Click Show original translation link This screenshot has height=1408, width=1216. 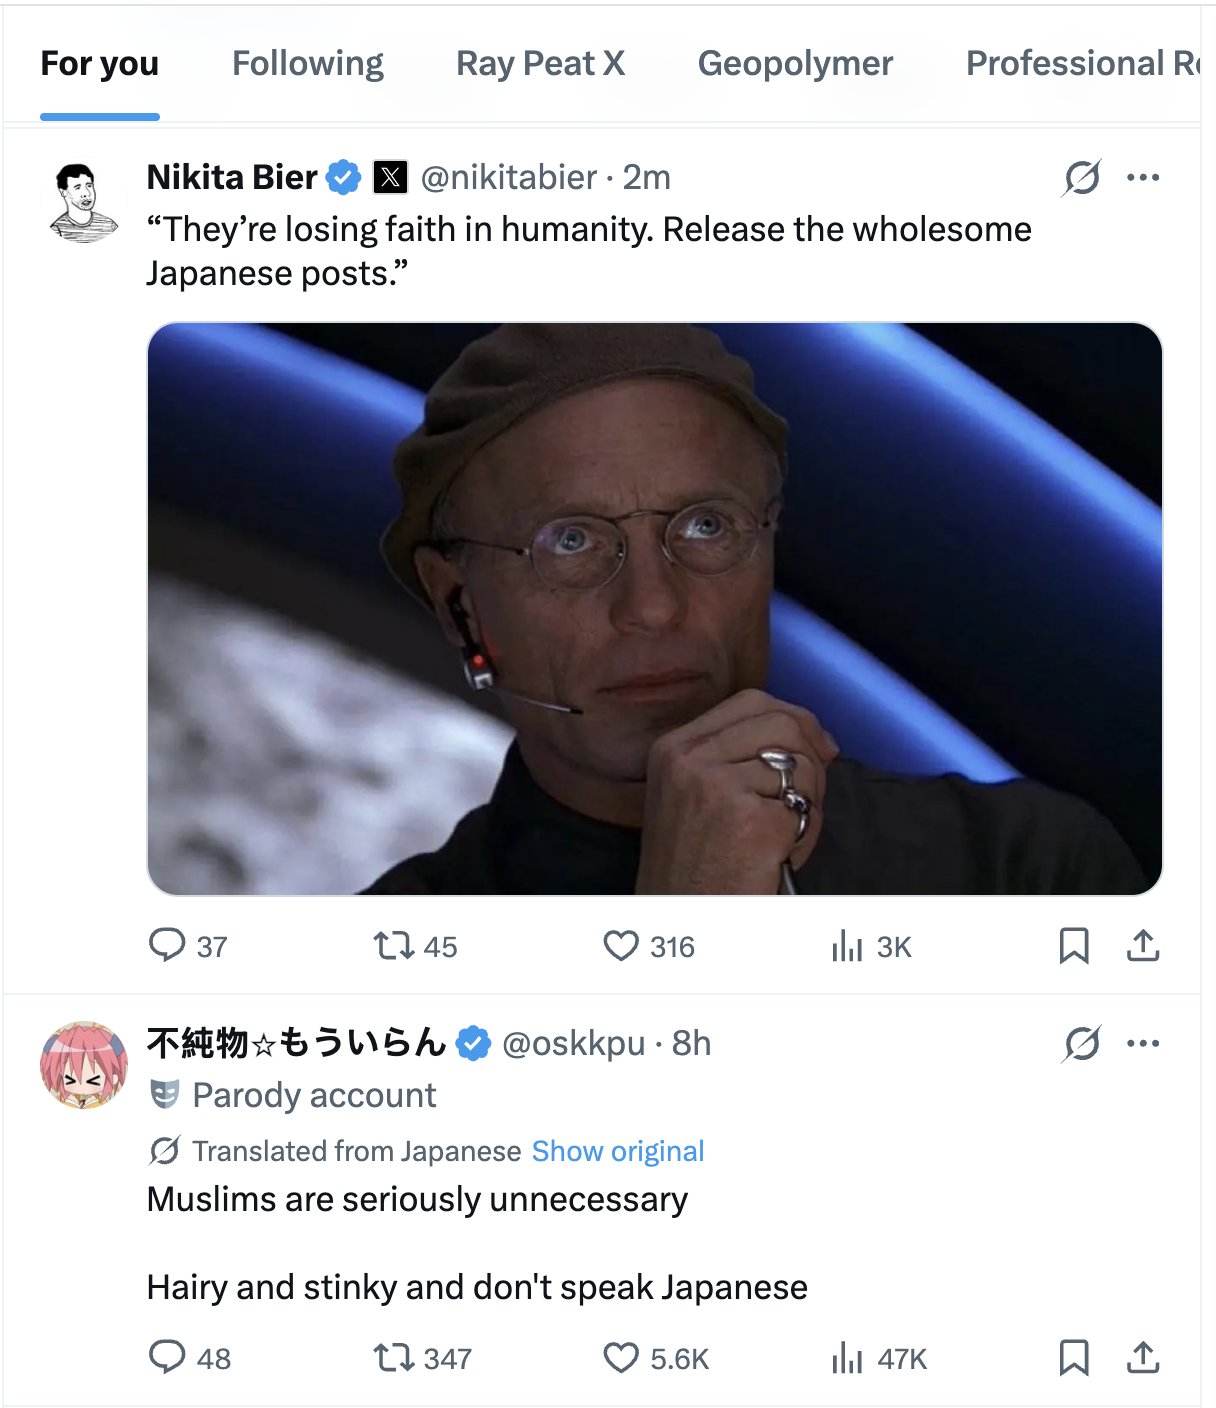pos(617,1151)
